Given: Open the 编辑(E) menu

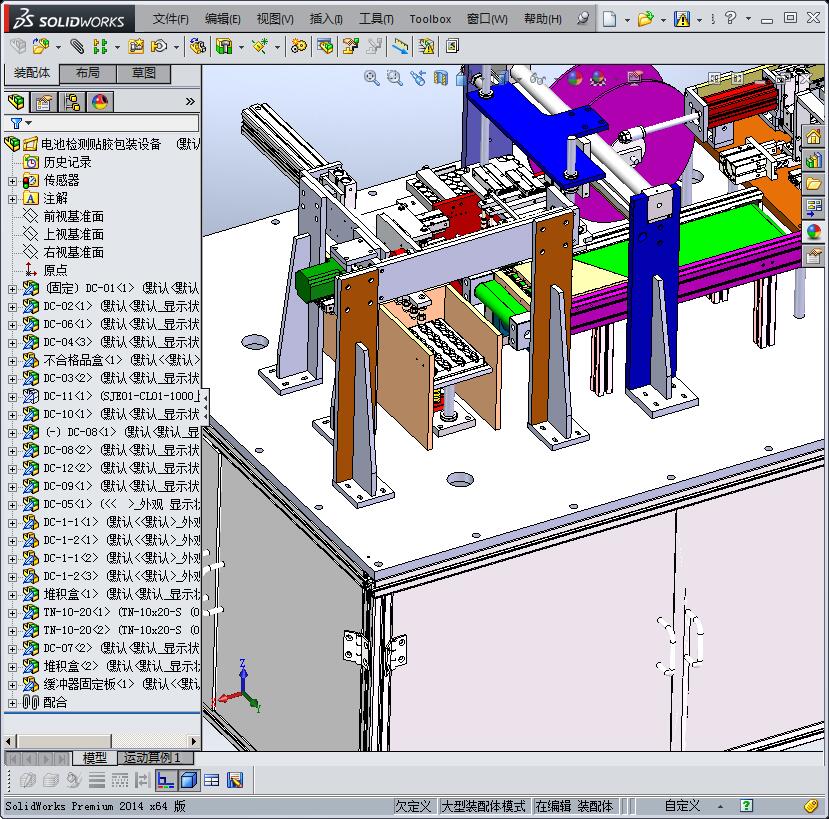Looking at the screenshot, I should [x=223, y=19].
